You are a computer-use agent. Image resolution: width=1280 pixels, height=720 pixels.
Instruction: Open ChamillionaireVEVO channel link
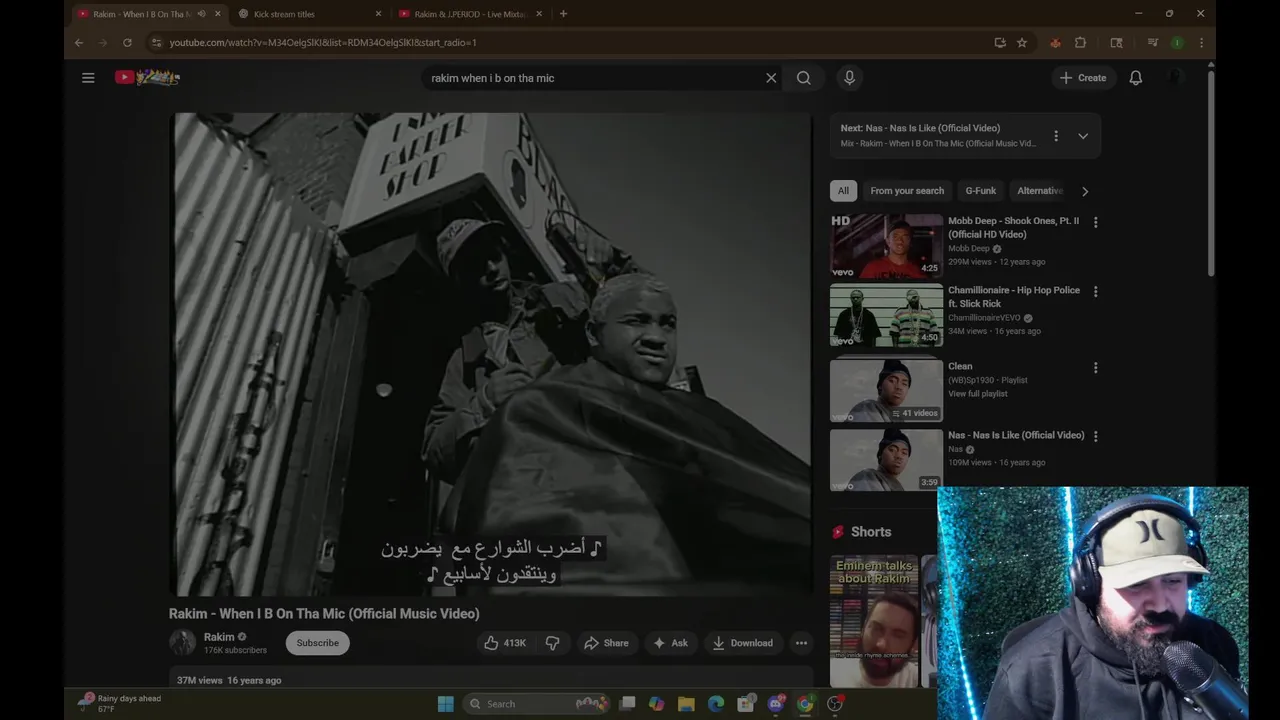[x=984, y=318]
